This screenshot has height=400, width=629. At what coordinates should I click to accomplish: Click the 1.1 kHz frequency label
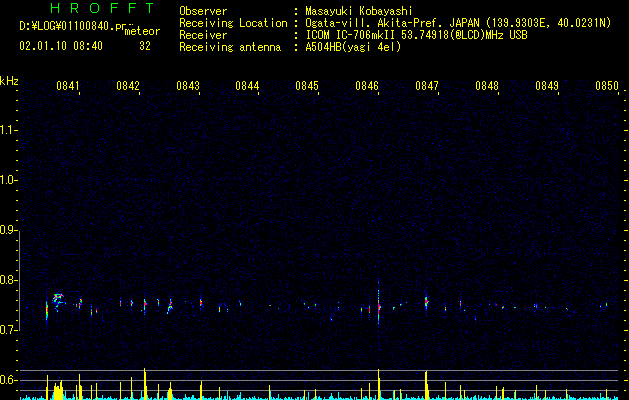click(8, 130)
